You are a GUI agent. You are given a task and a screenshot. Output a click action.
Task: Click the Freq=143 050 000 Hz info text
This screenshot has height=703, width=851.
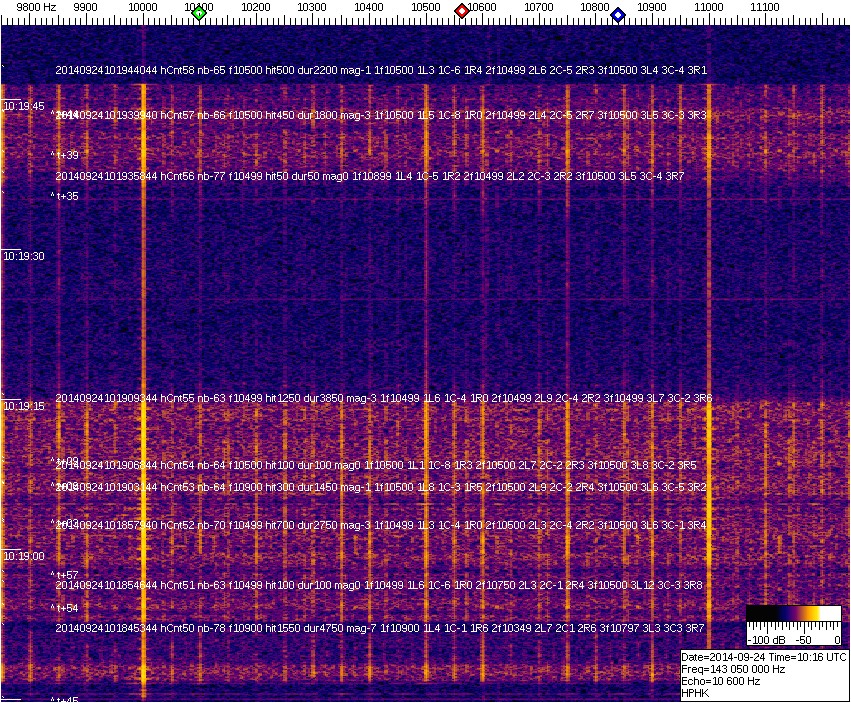tap(733, 669)
